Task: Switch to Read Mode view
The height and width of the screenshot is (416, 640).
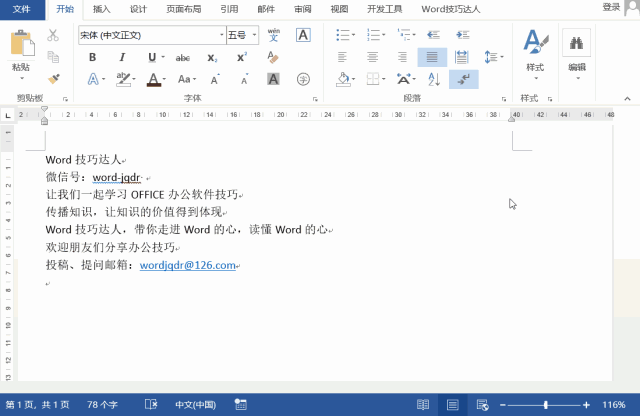Action: [423, 405]
